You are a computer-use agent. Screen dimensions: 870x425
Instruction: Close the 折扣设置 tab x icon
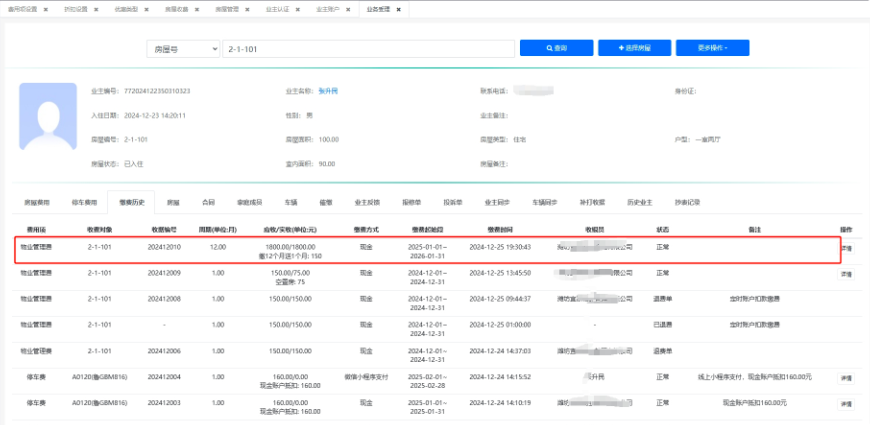point(97,8)
